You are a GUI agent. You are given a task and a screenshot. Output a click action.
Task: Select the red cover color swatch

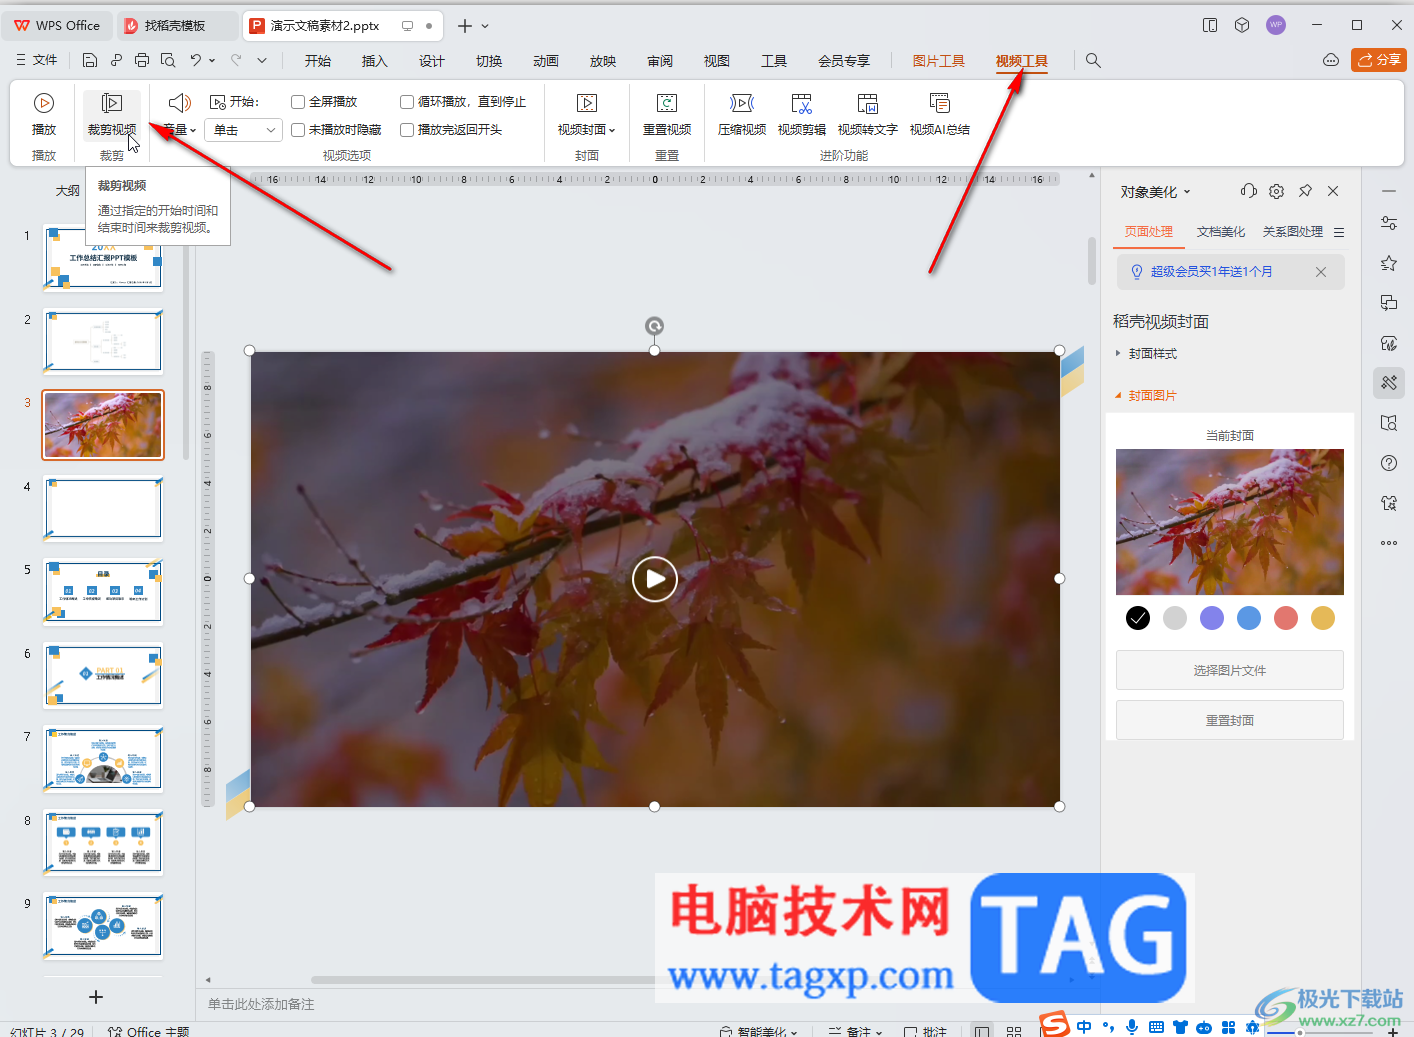[x=1286, y=618]
